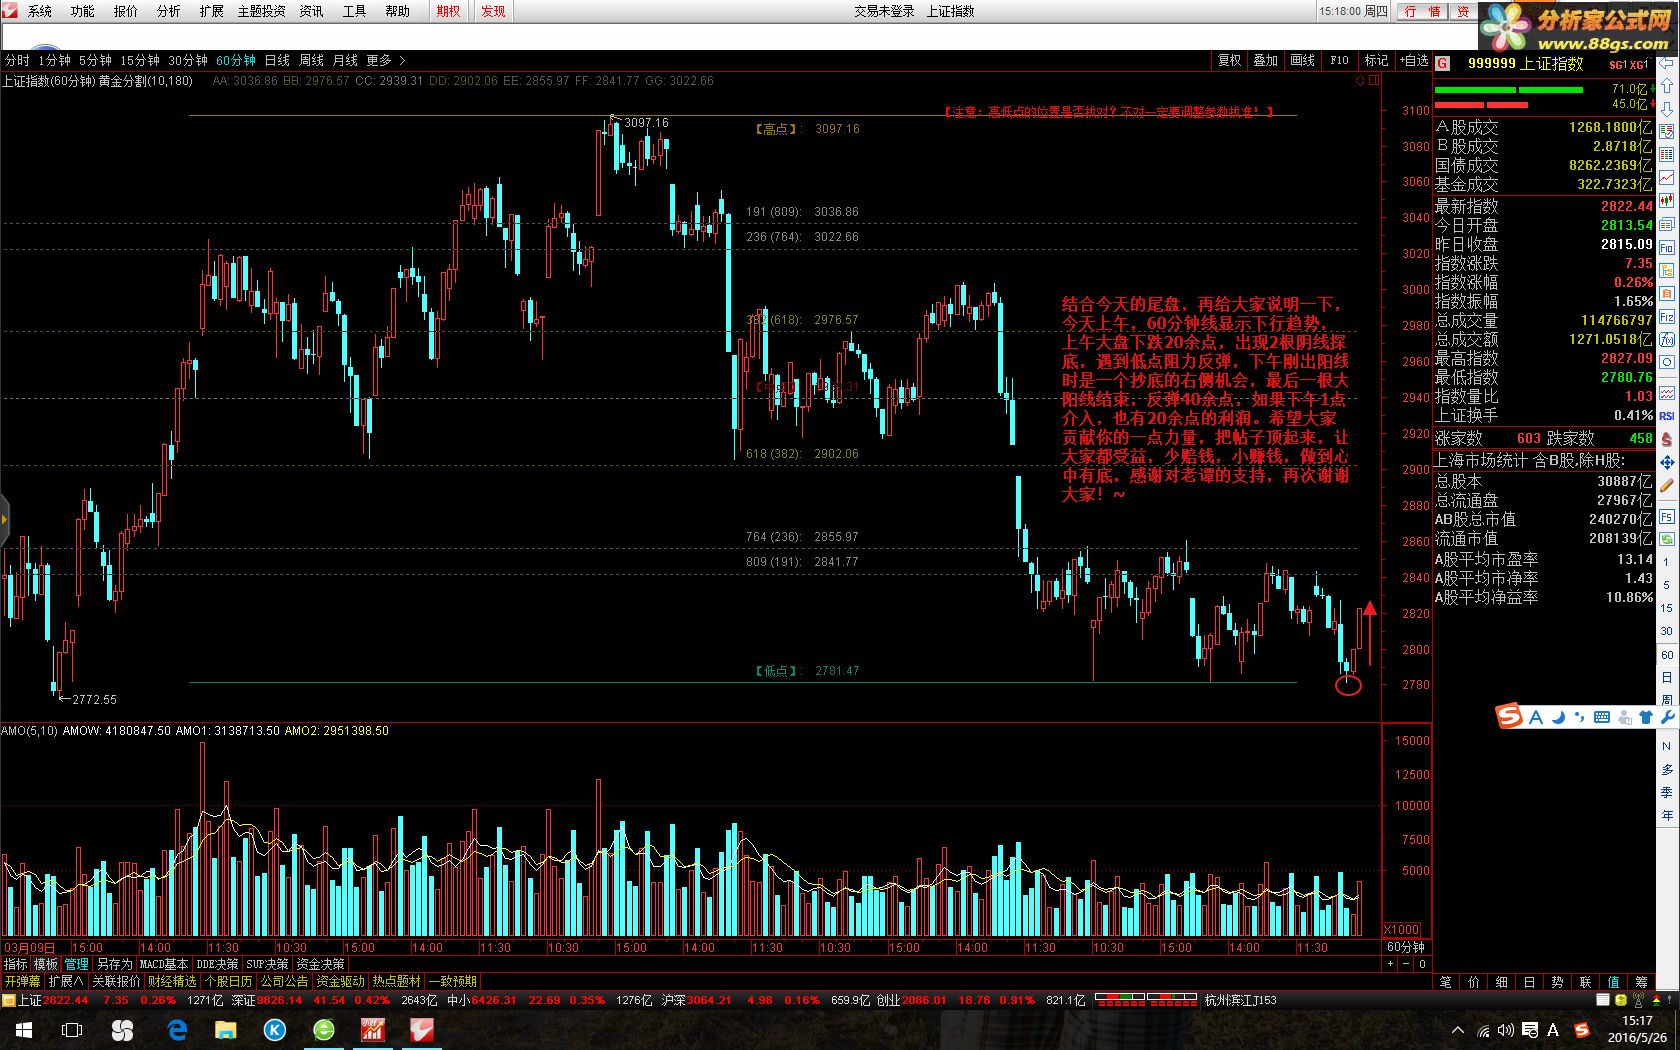Click the blue four-way move arrows icon
The height and width of the screenshot is (1050, 1680).
(x=1667, y=463)
